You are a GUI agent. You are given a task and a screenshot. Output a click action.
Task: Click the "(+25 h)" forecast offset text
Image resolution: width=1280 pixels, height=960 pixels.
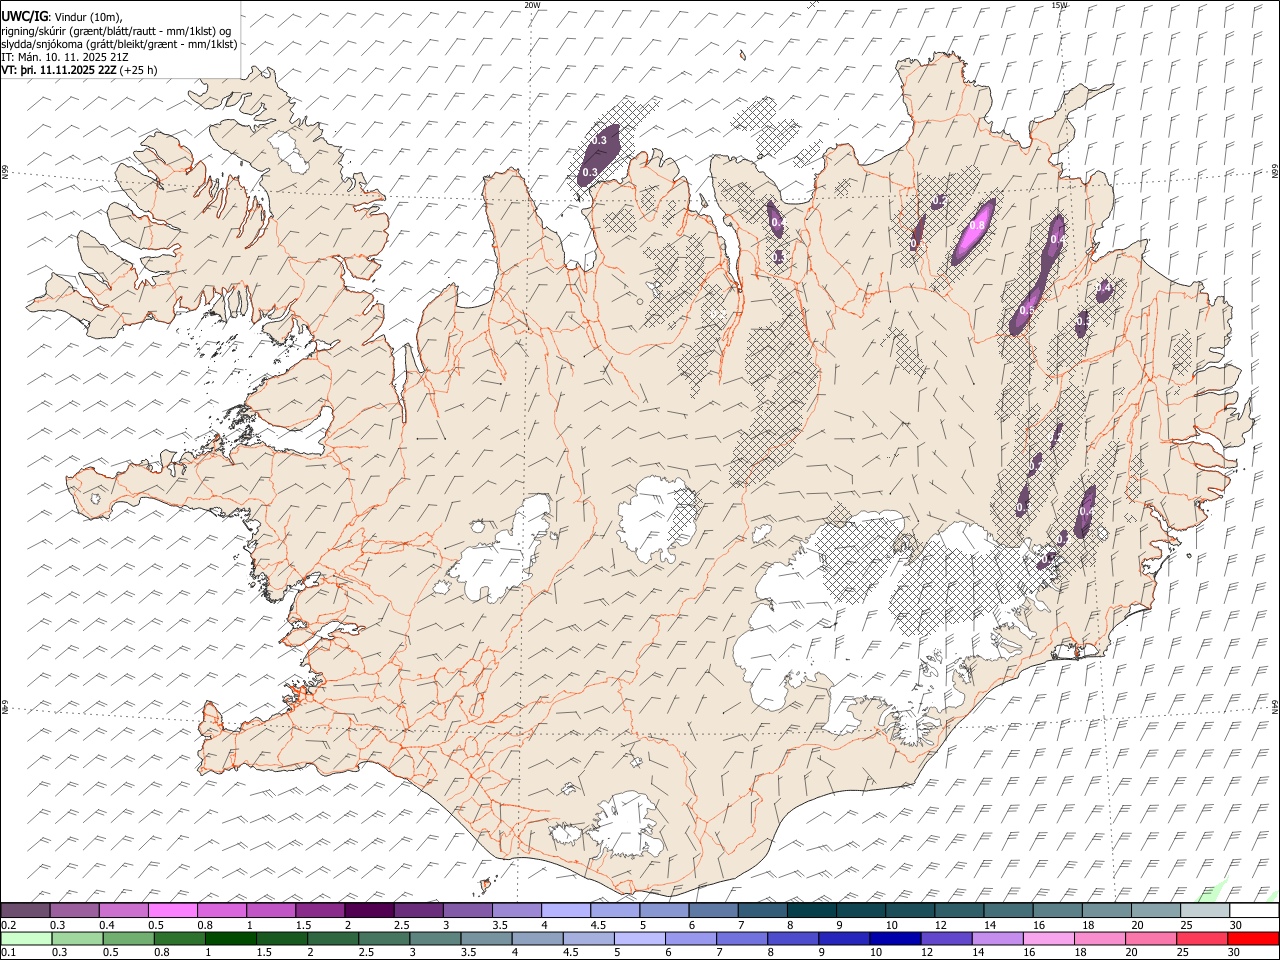[138, 70]
